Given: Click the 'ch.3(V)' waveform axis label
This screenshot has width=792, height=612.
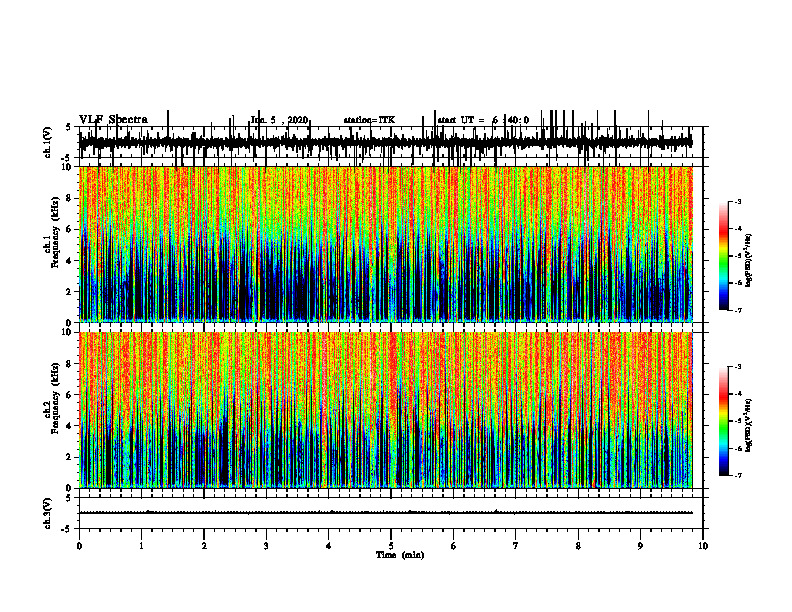Looking at the screenshot, I should coord(48,513).
